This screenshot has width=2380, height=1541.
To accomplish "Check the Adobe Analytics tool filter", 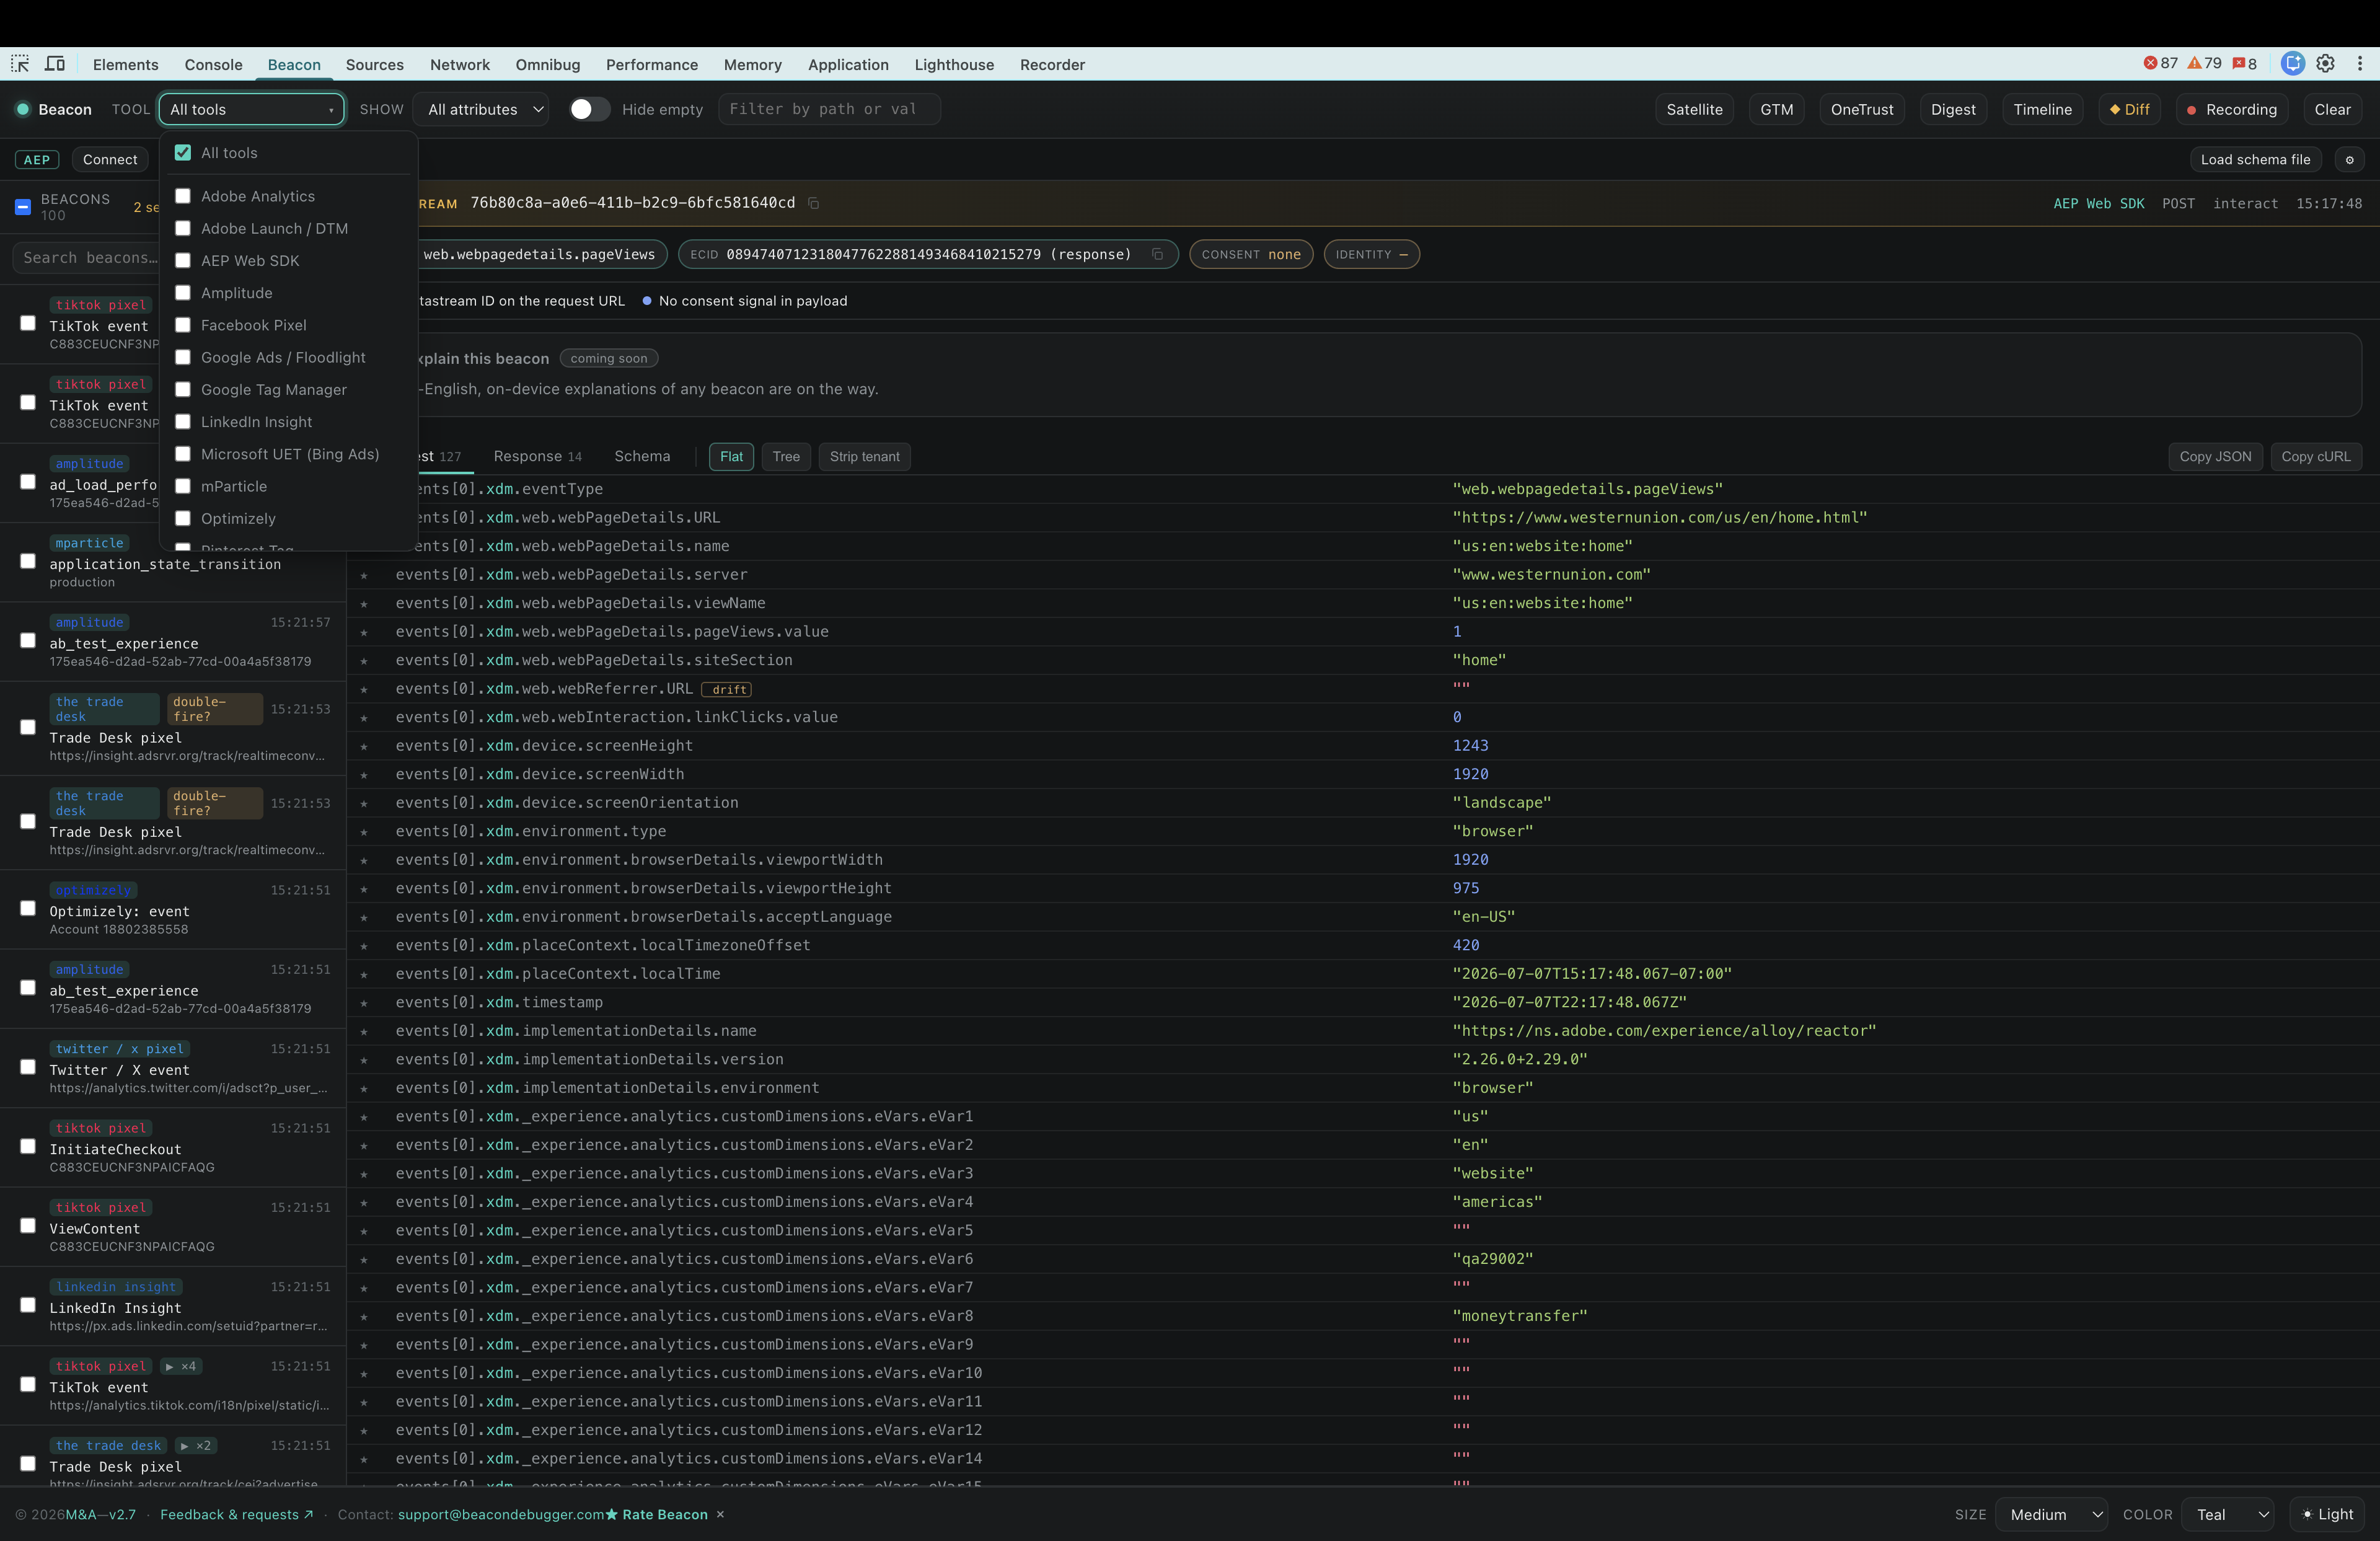I will 183,197.
